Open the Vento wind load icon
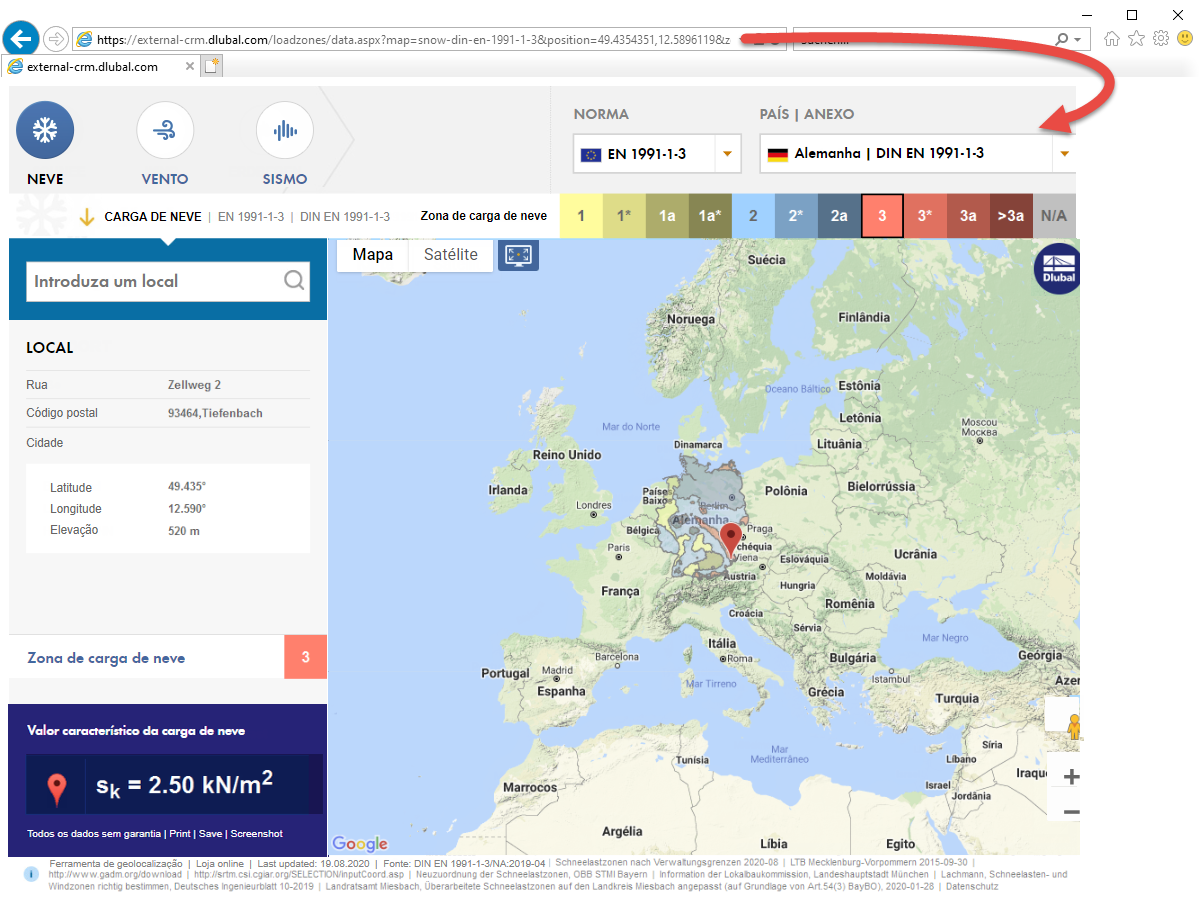Viewport: 1200px width, 900px height. click(x=165, y=130)
